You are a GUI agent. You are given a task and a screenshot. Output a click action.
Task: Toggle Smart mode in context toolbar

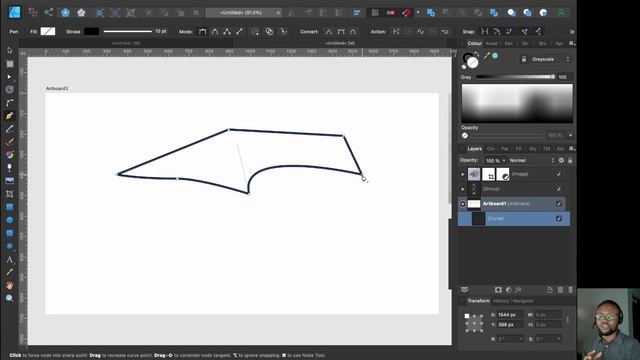215,31
